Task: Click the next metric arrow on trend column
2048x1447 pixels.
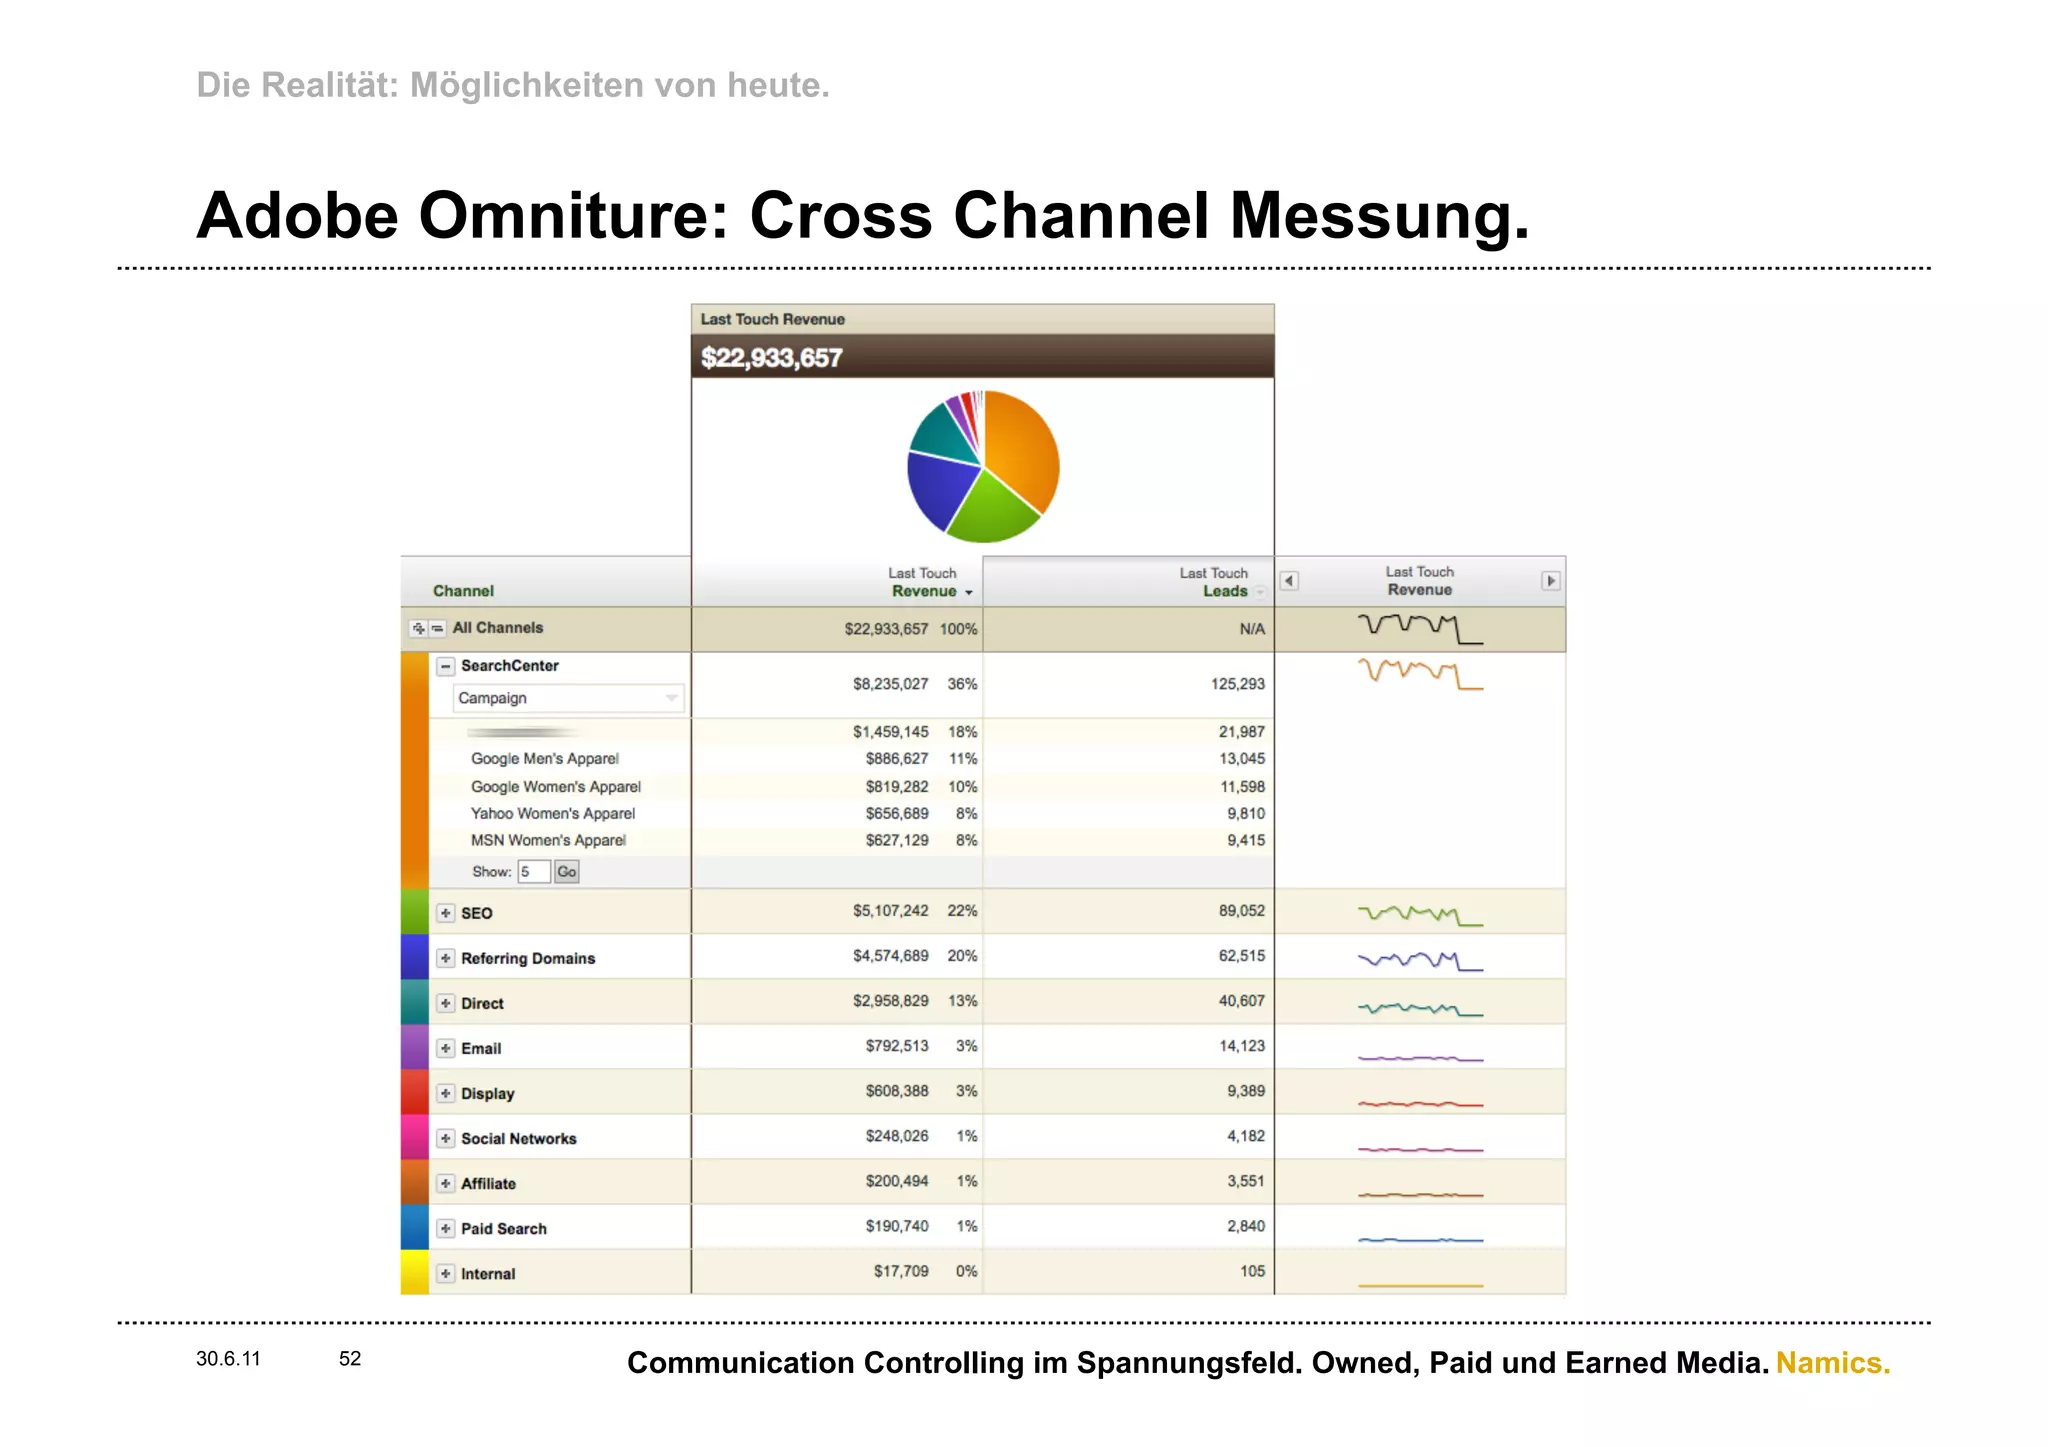Action: click(1551, 581)
